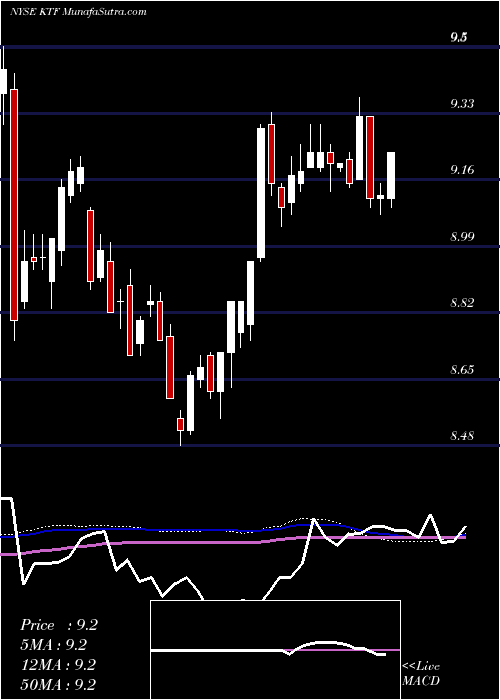
Task: Click the 9.33 price axis label
Action: click(462, 104)
